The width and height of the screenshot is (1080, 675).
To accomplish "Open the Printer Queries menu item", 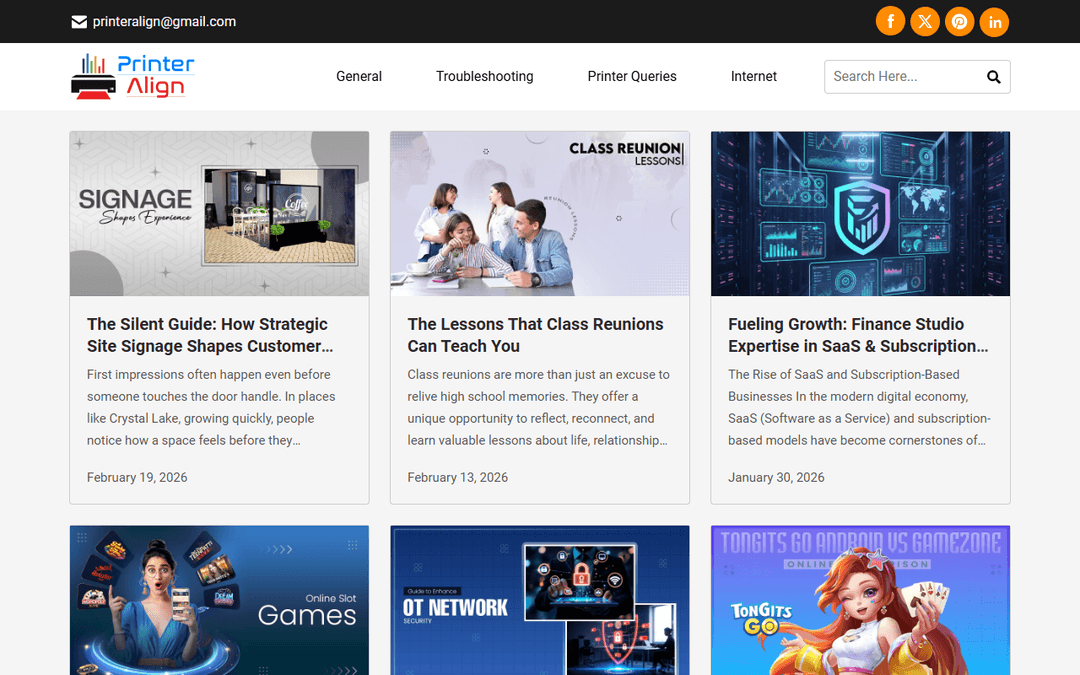I will point(632,76).
